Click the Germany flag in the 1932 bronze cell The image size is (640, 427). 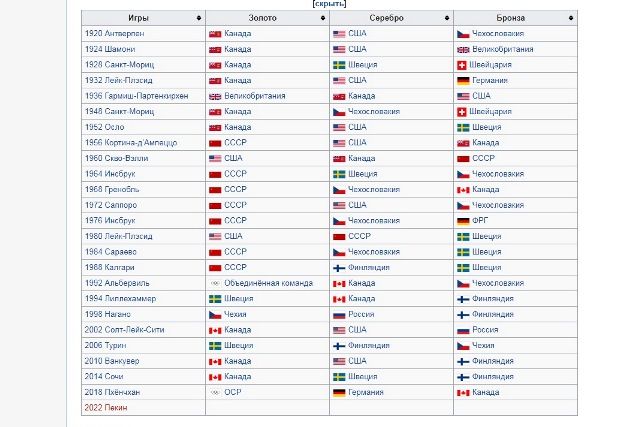click(463, 80)
